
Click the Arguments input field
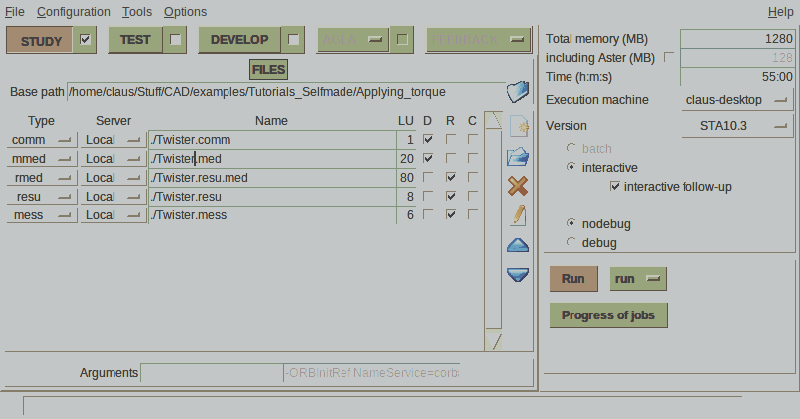coord(212,373)
